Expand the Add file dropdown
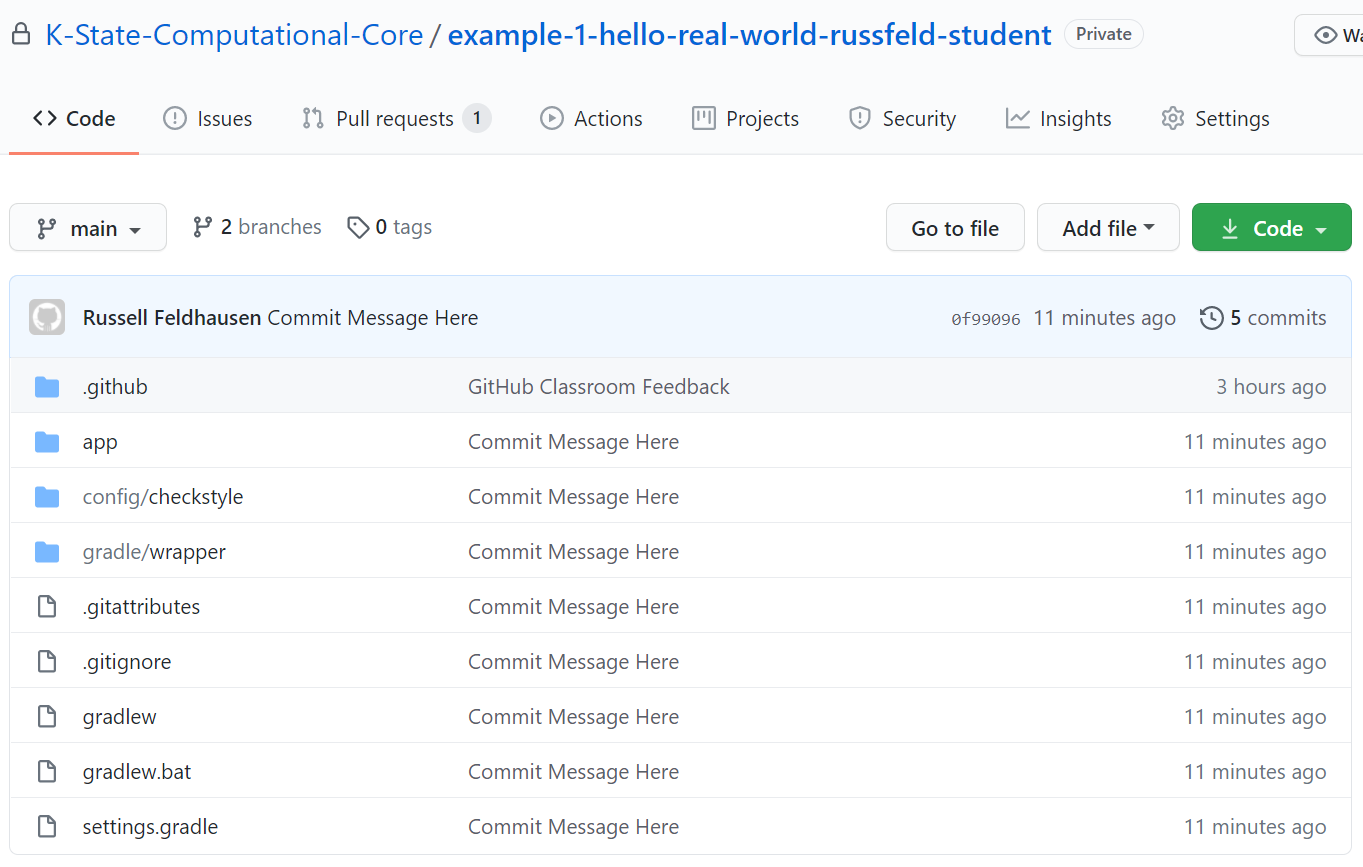 click(1108, 228)
